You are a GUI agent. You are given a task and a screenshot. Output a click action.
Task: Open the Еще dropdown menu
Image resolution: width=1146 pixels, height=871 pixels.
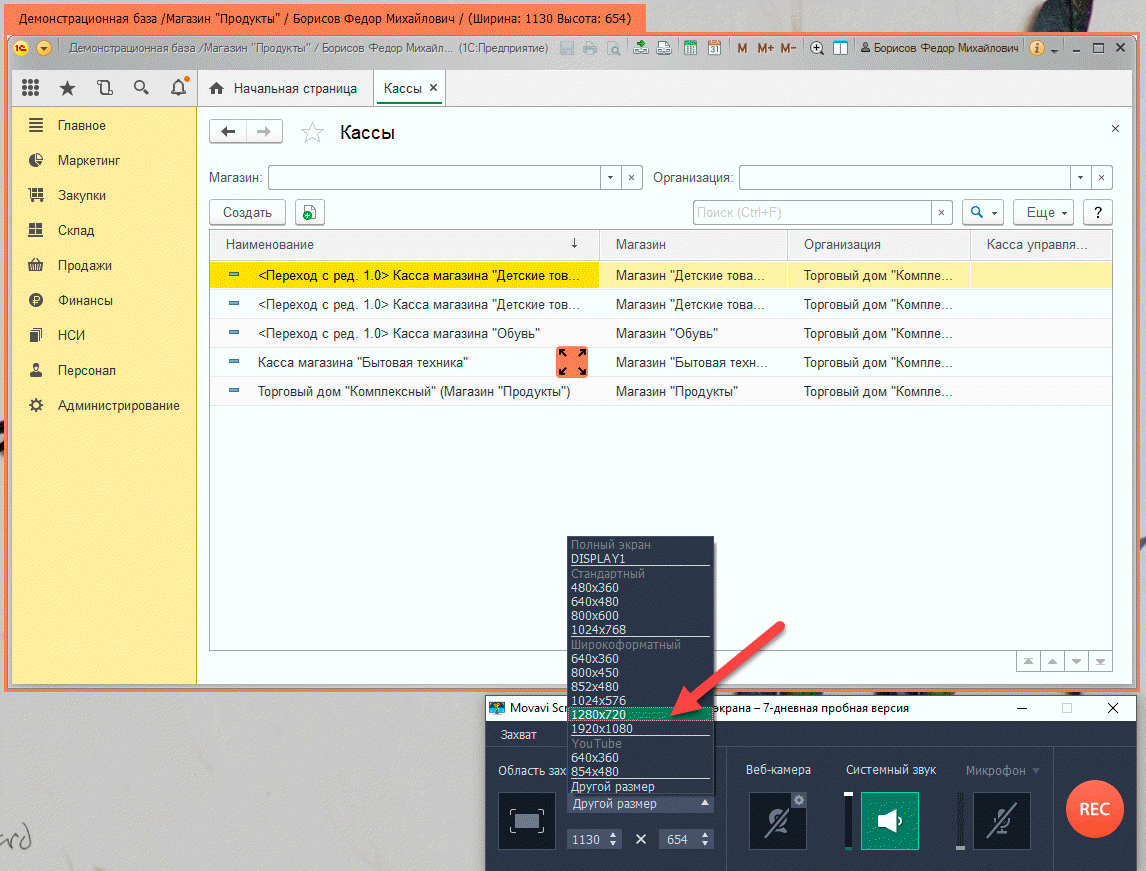tap(1048, 212)
